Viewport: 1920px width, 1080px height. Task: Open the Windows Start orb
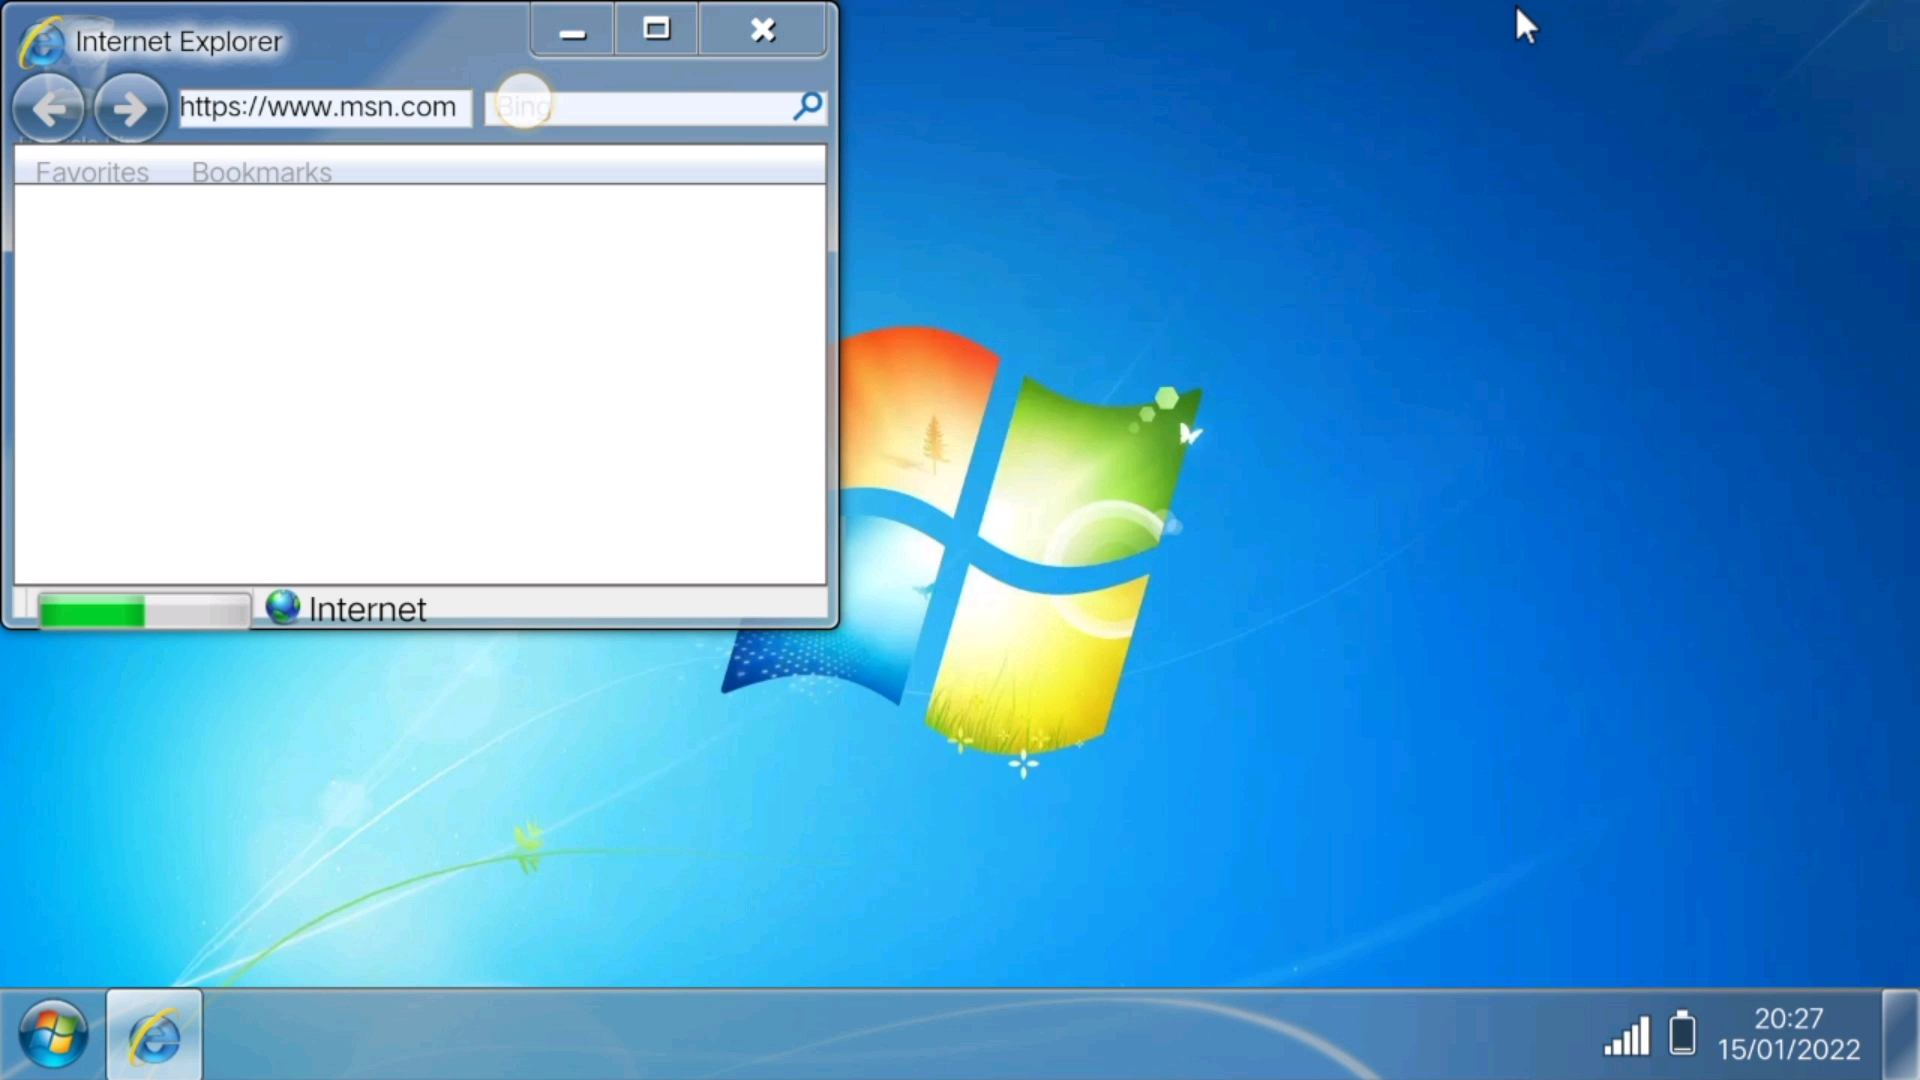coord(52,1034)
